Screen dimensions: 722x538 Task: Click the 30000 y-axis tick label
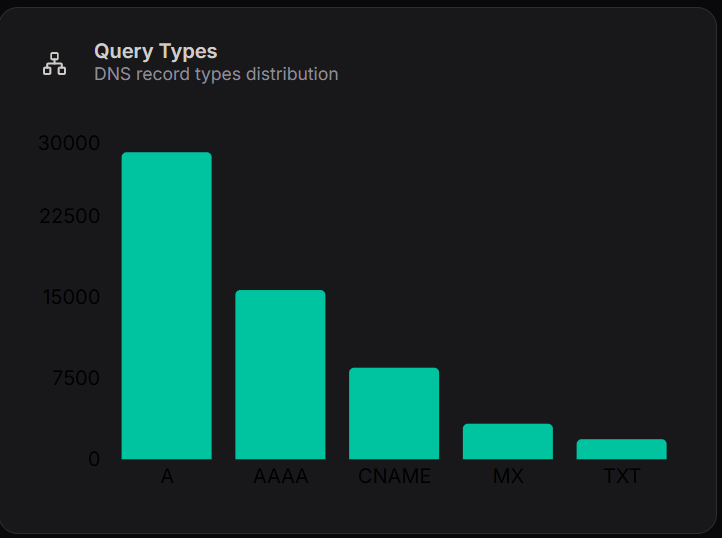click(x=69, y=143)
